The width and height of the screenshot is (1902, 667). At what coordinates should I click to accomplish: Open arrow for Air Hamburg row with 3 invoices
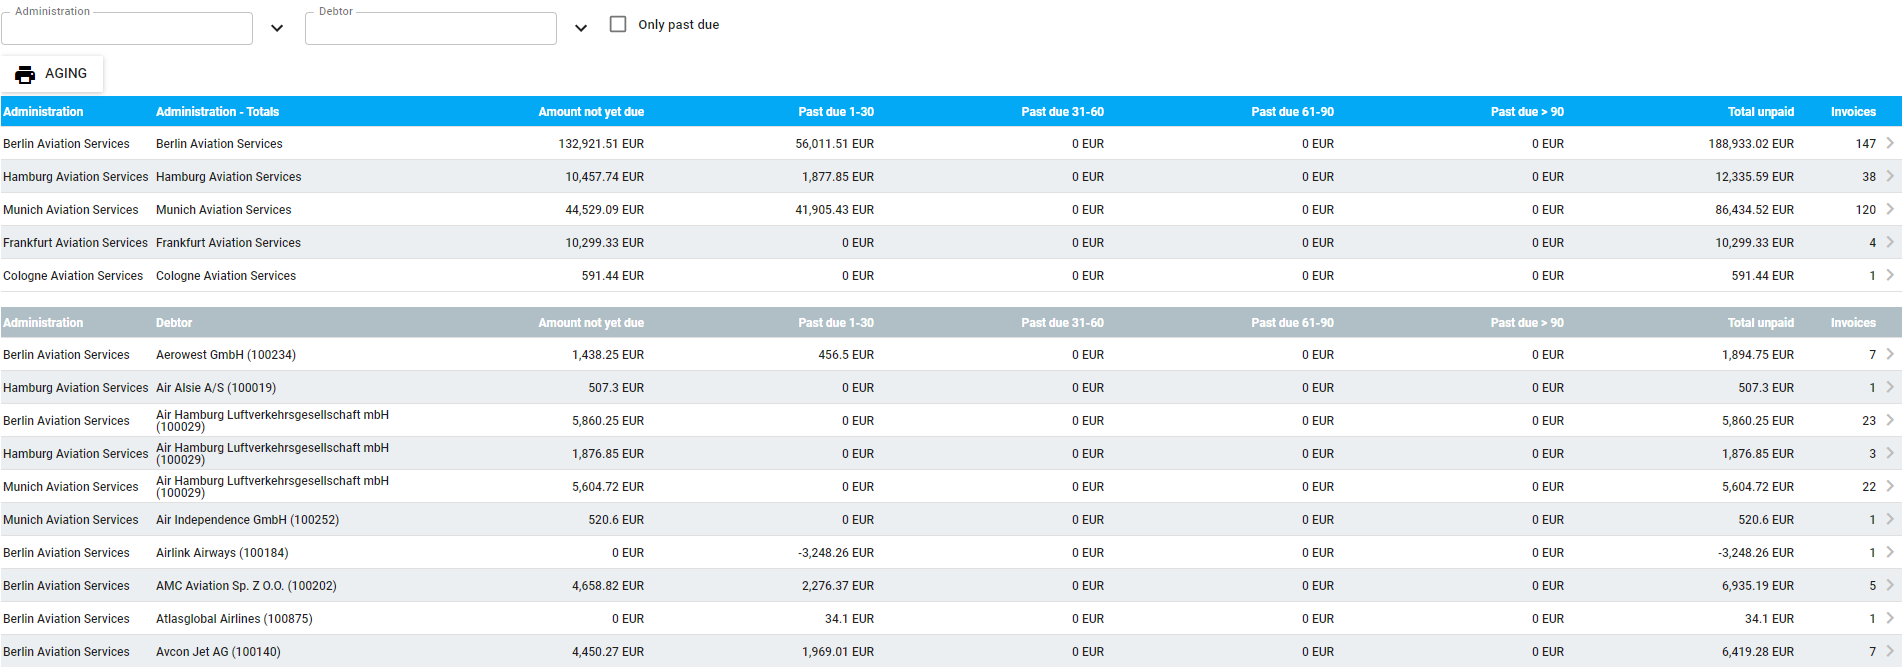point(1889,453)
